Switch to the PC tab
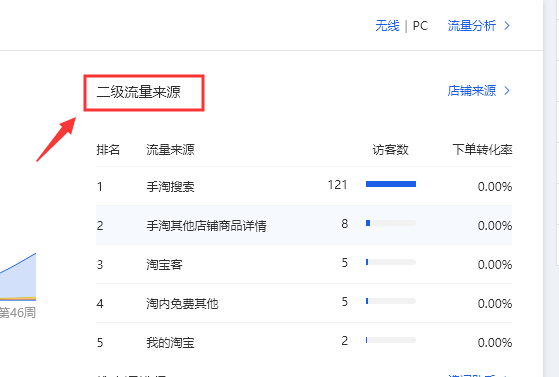This screenshot has height=377, width=559. point(420,26)
